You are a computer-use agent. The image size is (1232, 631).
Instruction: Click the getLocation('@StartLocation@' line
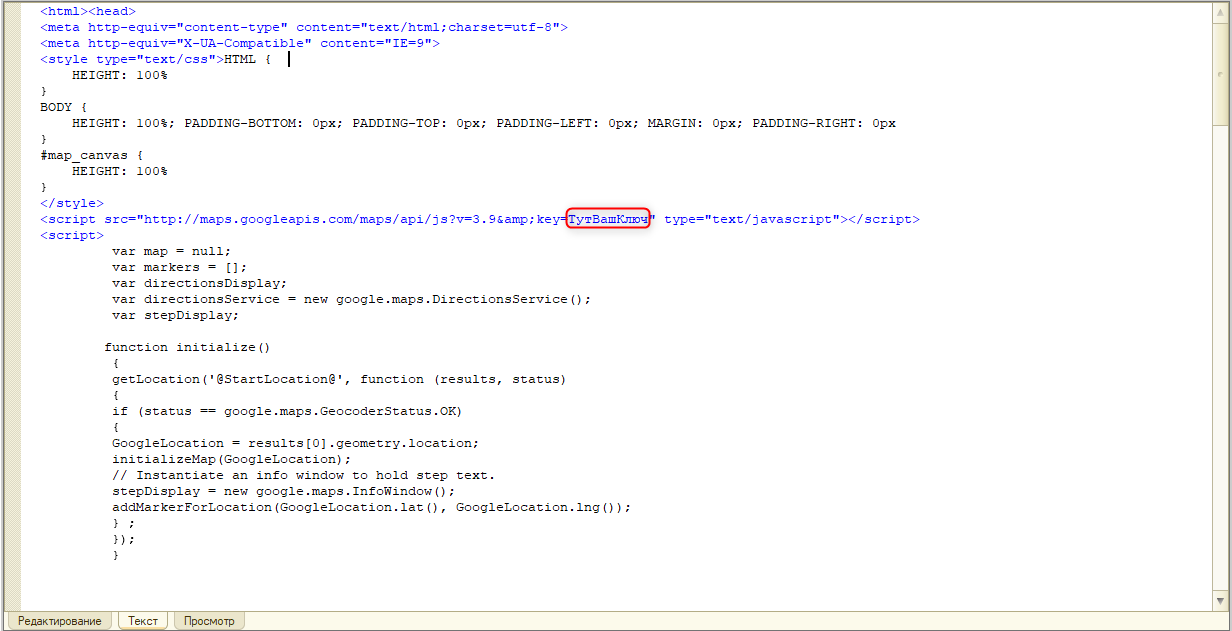tap(339, 379)
